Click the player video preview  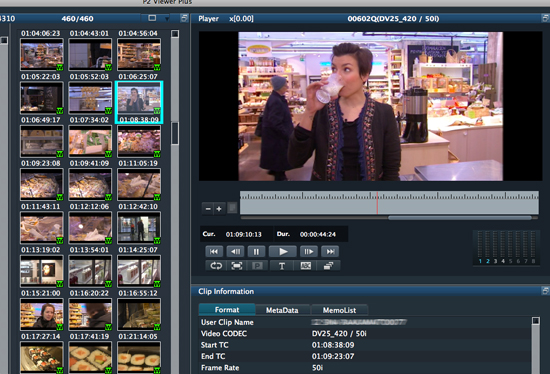(370, 106)
